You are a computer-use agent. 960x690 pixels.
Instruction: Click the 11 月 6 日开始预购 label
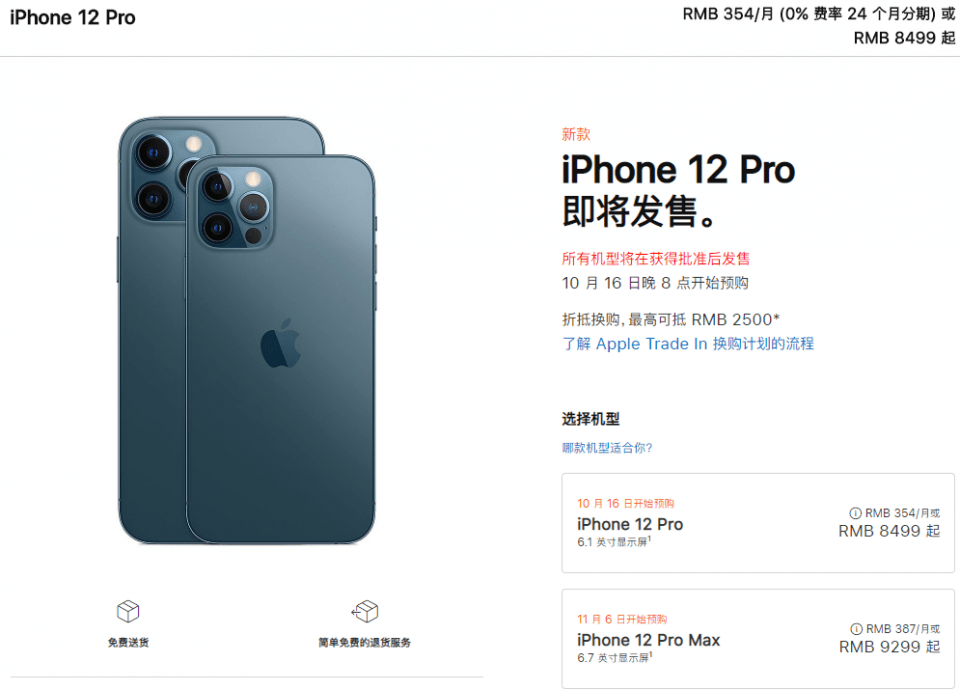(622, 619)
